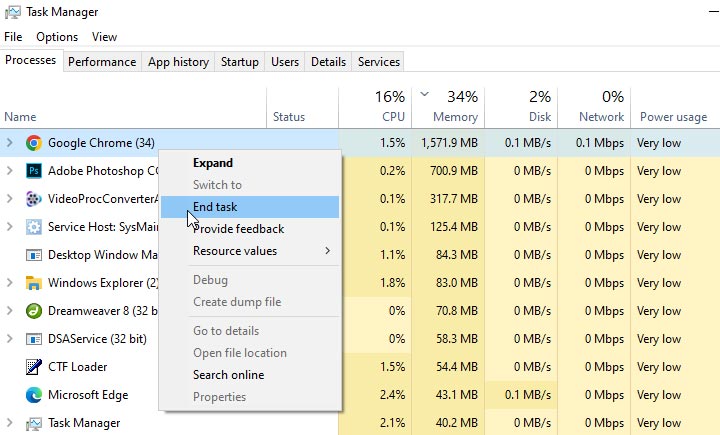Click the 54.4 MB memory value
Image resolution: width=720 pixels, height=435 pixels.
(456, 367)
